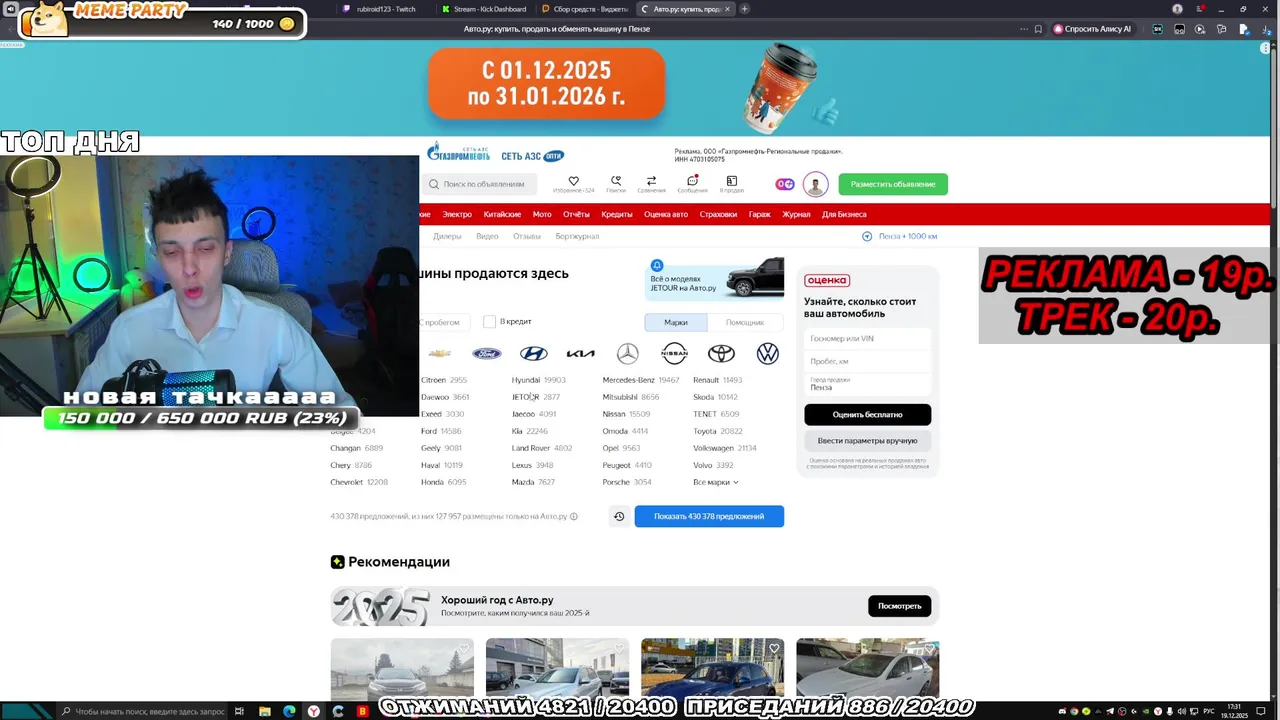Open Edge in the Windows taskbar
The image size is (1280, 720).
(289, 711)
